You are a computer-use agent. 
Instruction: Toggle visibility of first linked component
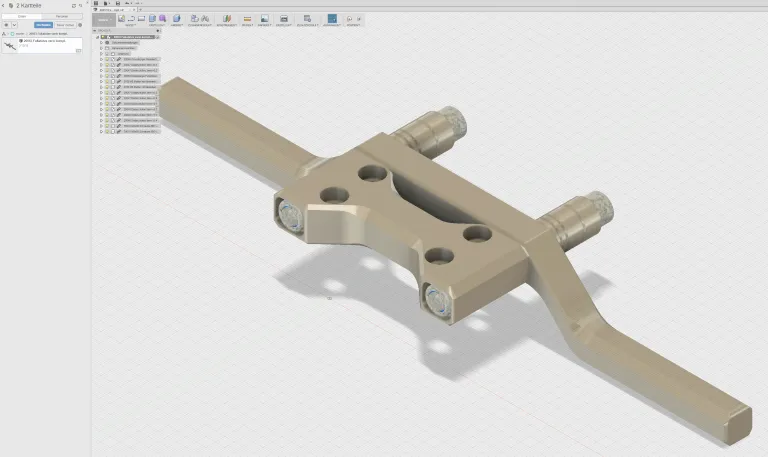tap(107, 59)
